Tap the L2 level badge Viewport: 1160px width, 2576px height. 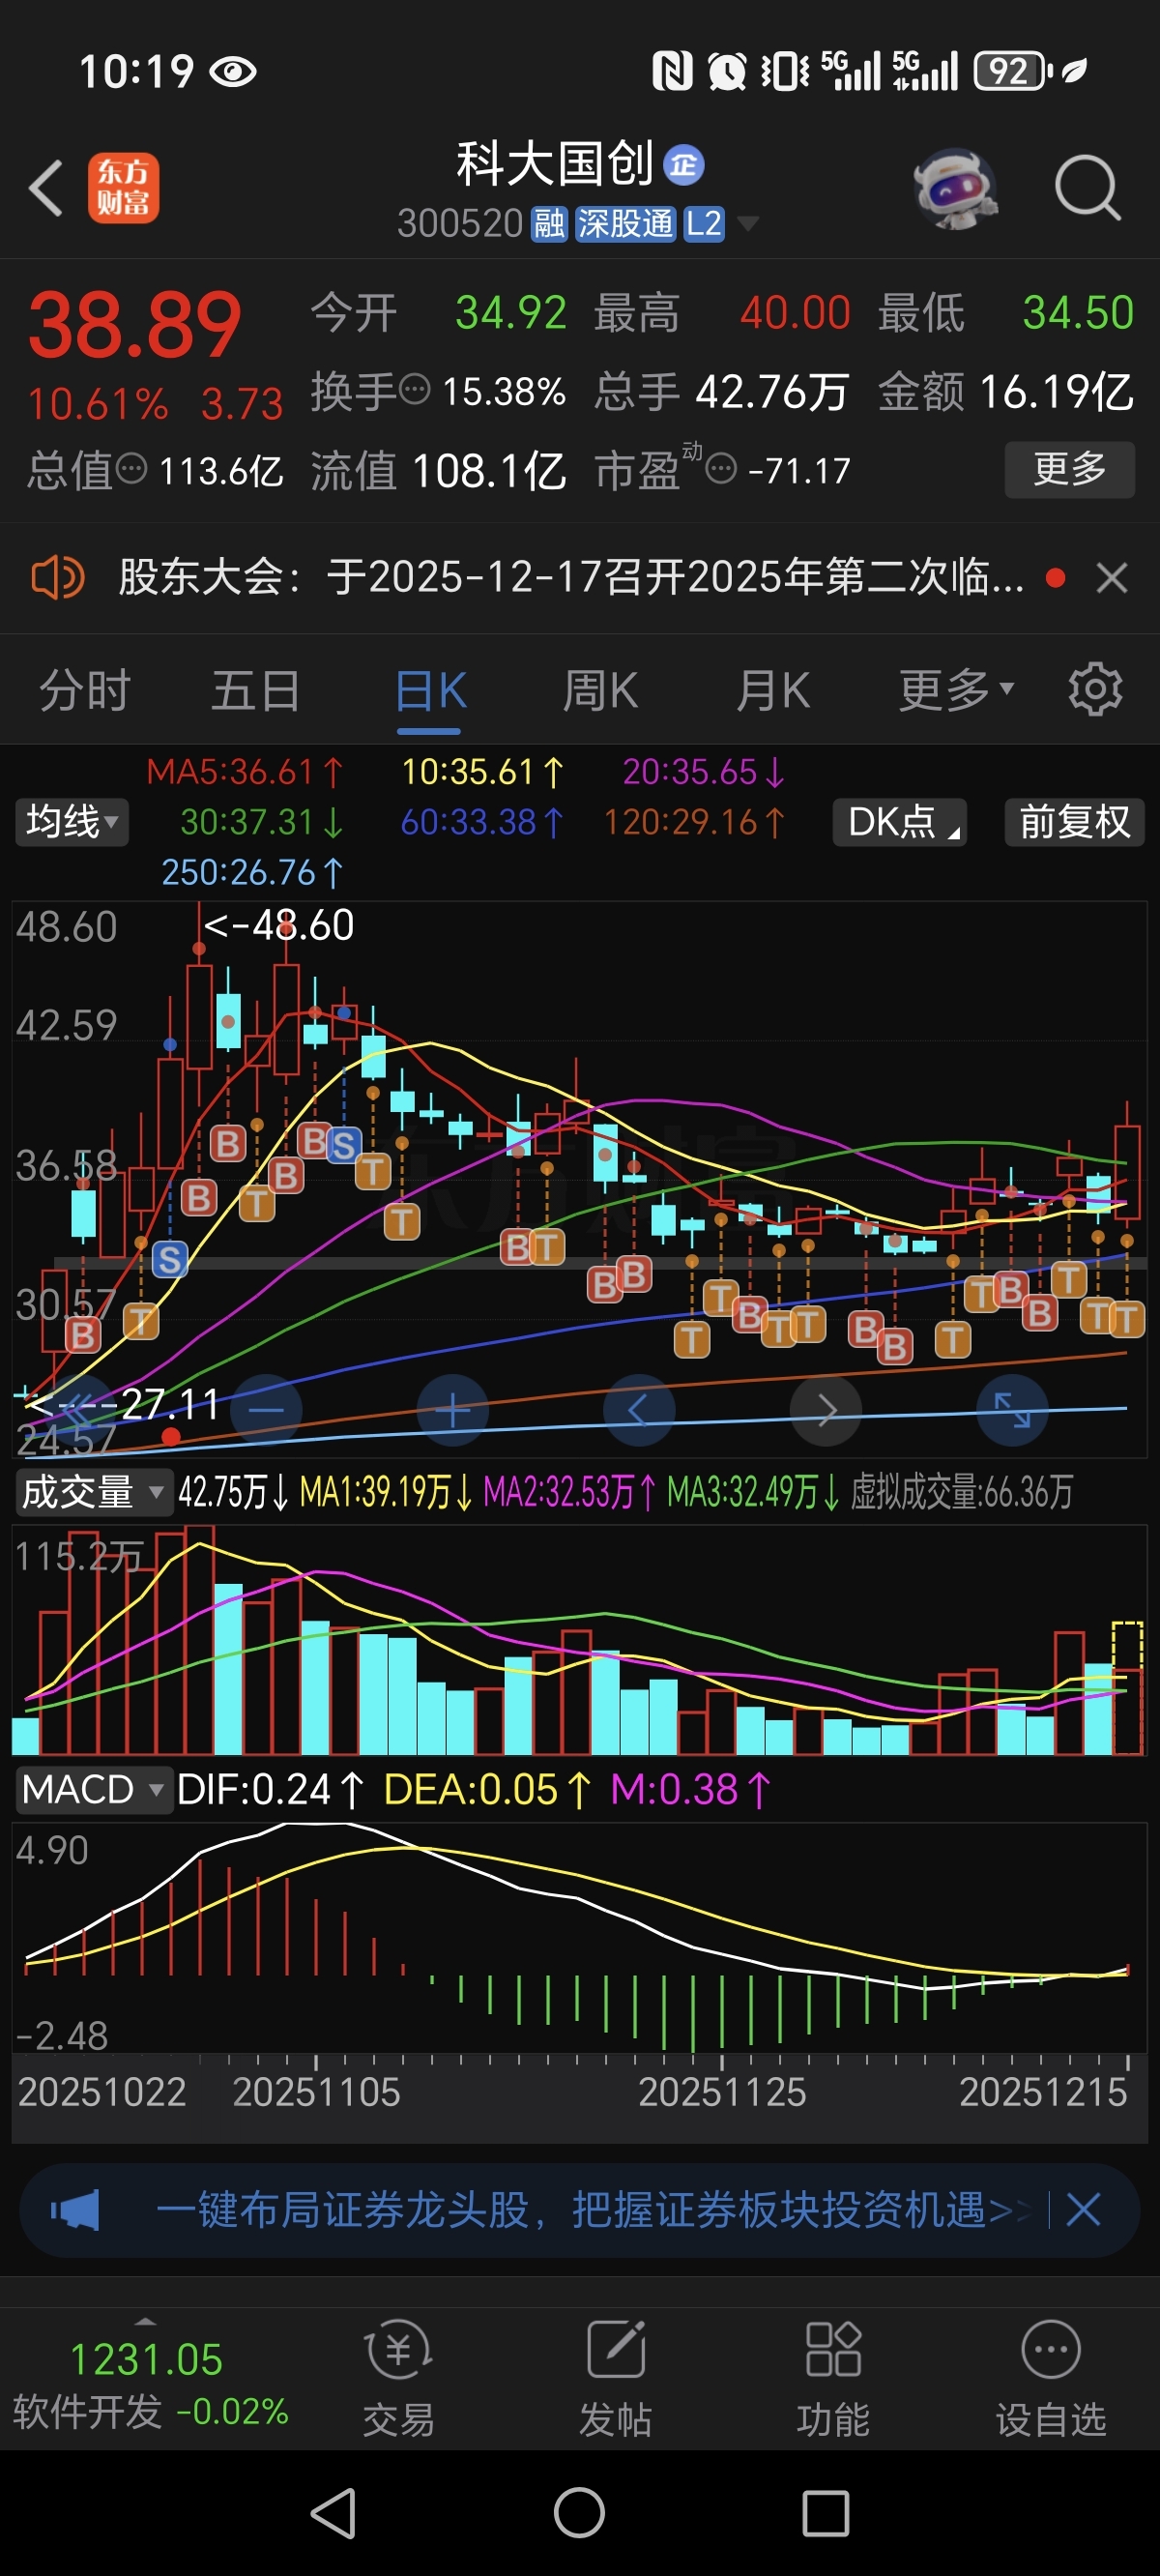coord(704,224)
